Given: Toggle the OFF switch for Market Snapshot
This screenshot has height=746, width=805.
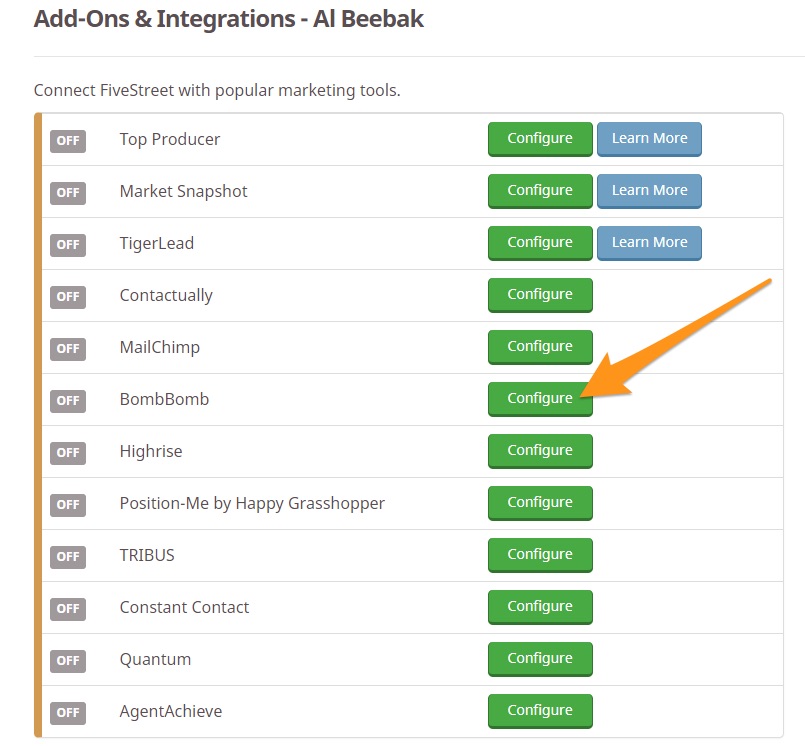Looking at the screenshot, I should tap(68, 193).
